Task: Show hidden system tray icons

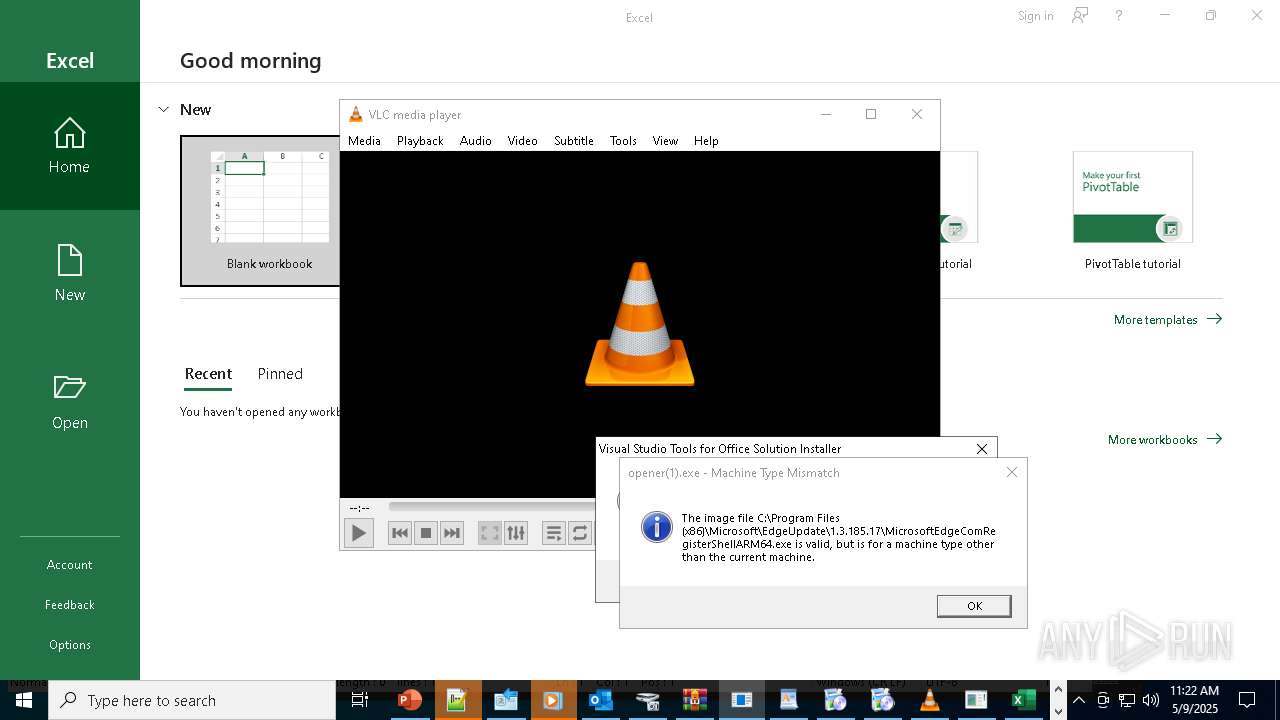Action: (x=1079, y=700)
